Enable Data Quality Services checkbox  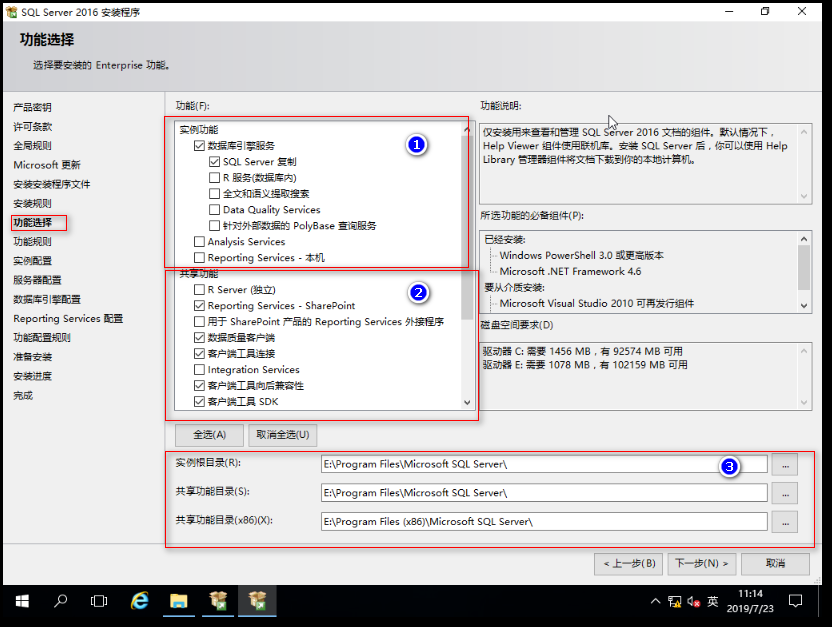click(x=214, y=210)
